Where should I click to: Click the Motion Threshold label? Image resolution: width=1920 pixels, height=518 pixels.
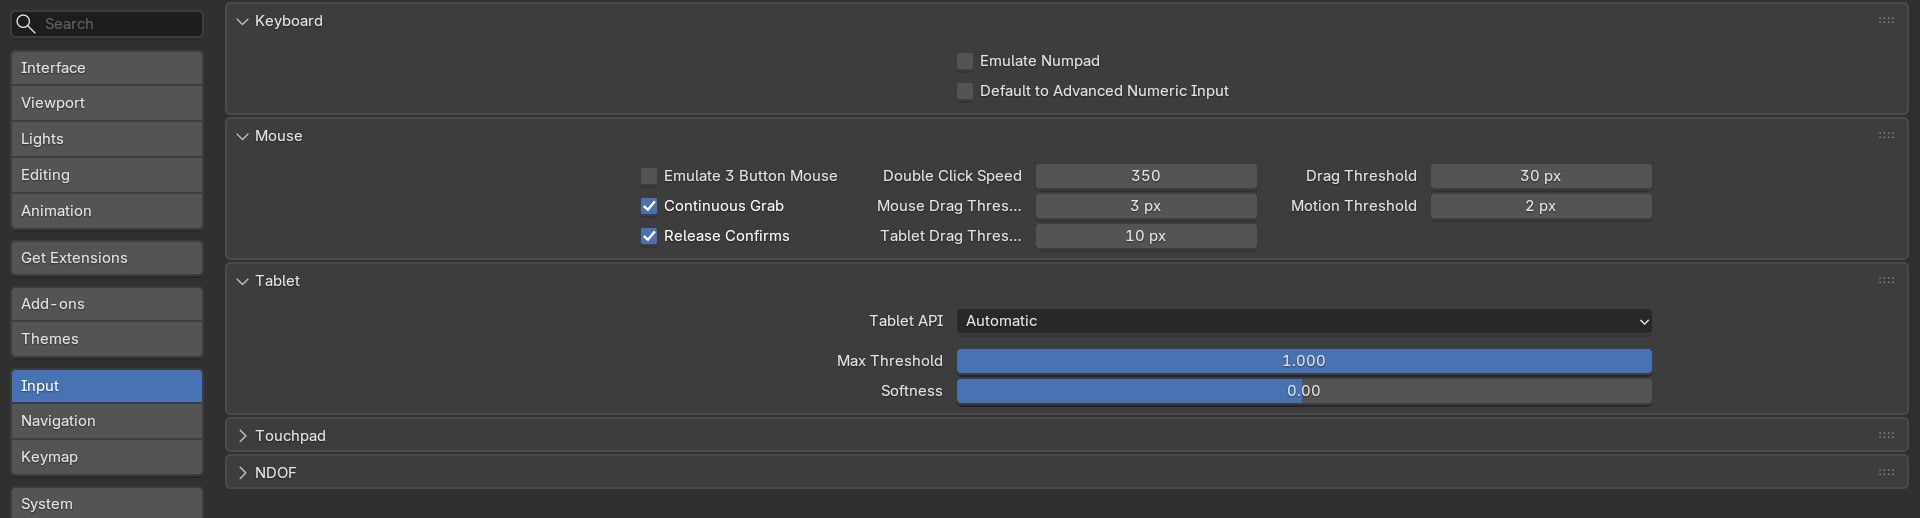coord(1354,206)
